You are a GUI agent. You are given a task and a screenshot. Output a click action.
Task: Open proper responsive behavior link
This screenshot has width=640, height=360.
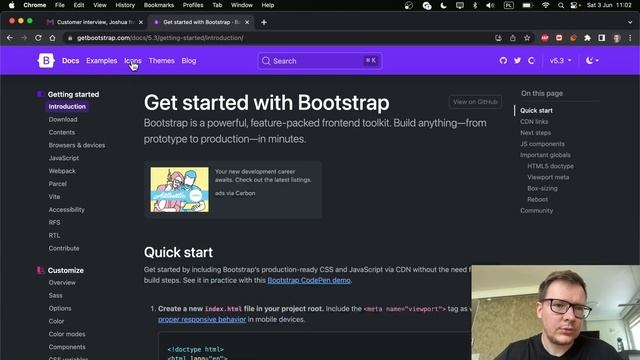[x=202, y=319]
